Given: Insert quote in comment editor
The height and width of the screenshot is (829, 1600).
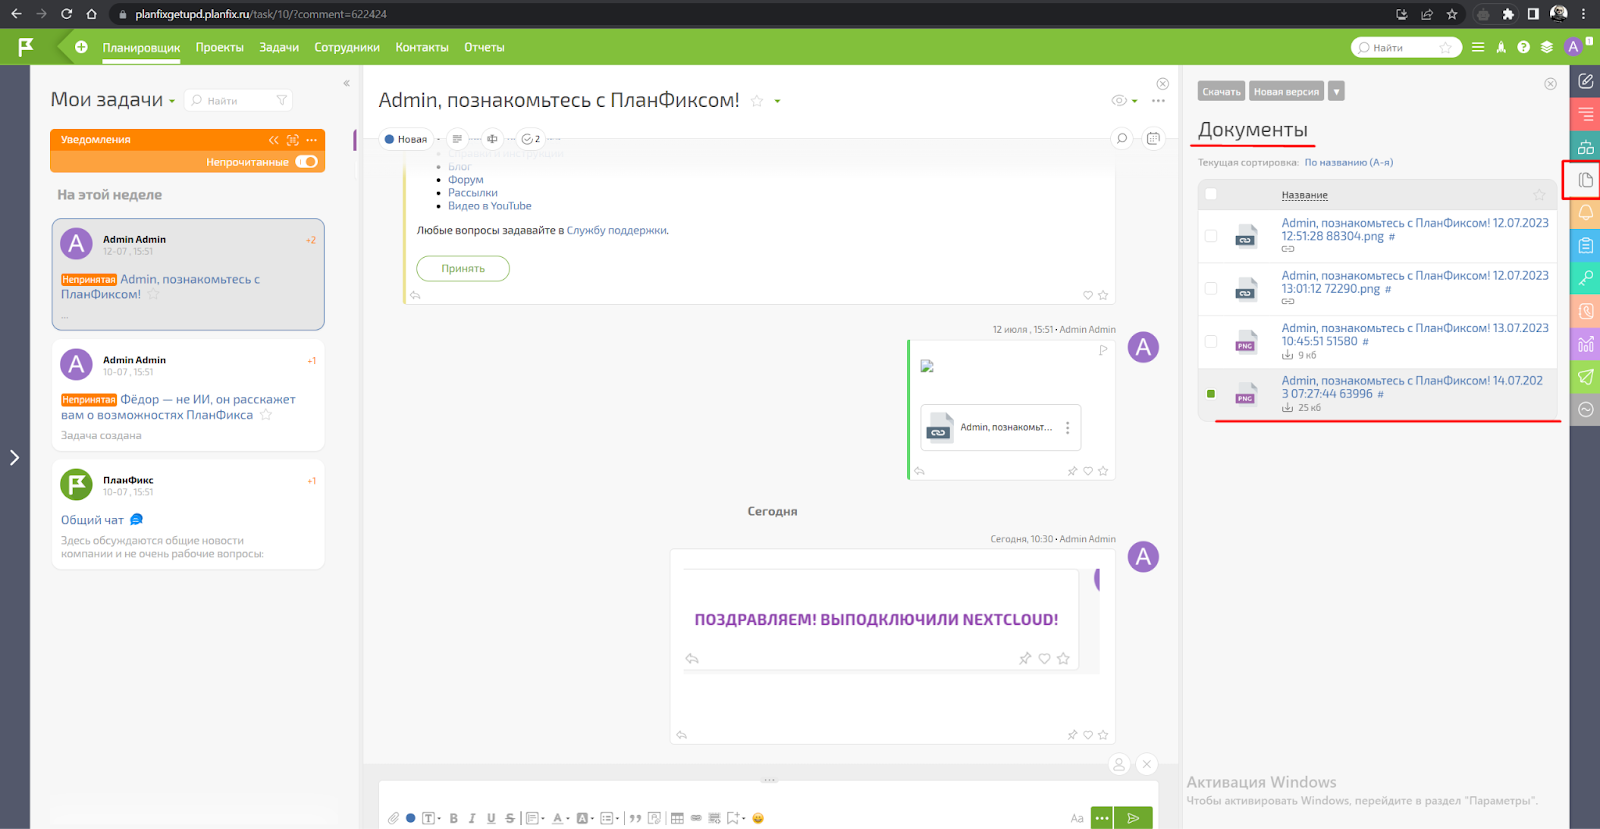Looking at the screenshot, I should tap(635, 818).
